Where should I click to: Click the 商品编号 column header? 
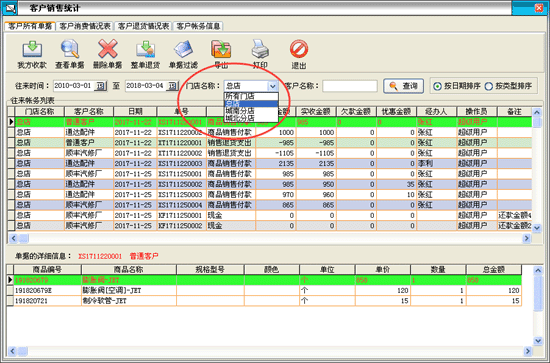(47, 269)
